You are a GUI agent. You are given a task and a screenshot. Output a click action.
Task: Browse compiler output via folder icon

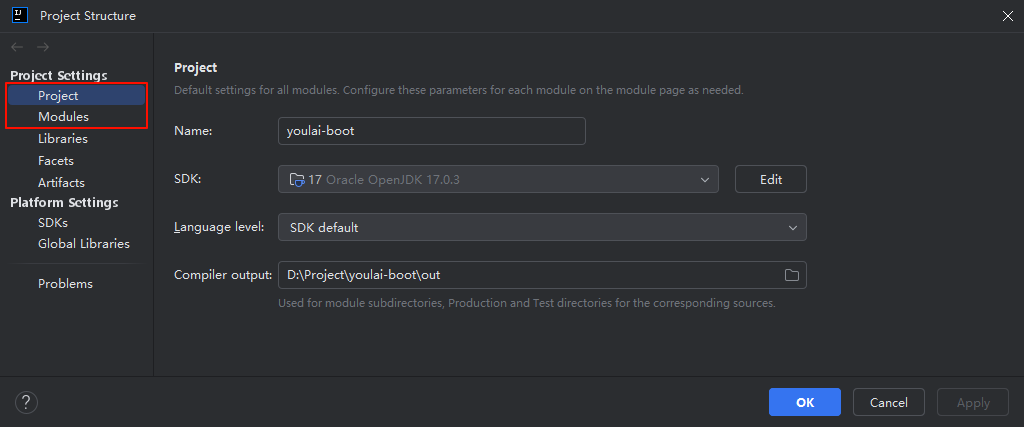pyautogui.click(x=792, y=275)
